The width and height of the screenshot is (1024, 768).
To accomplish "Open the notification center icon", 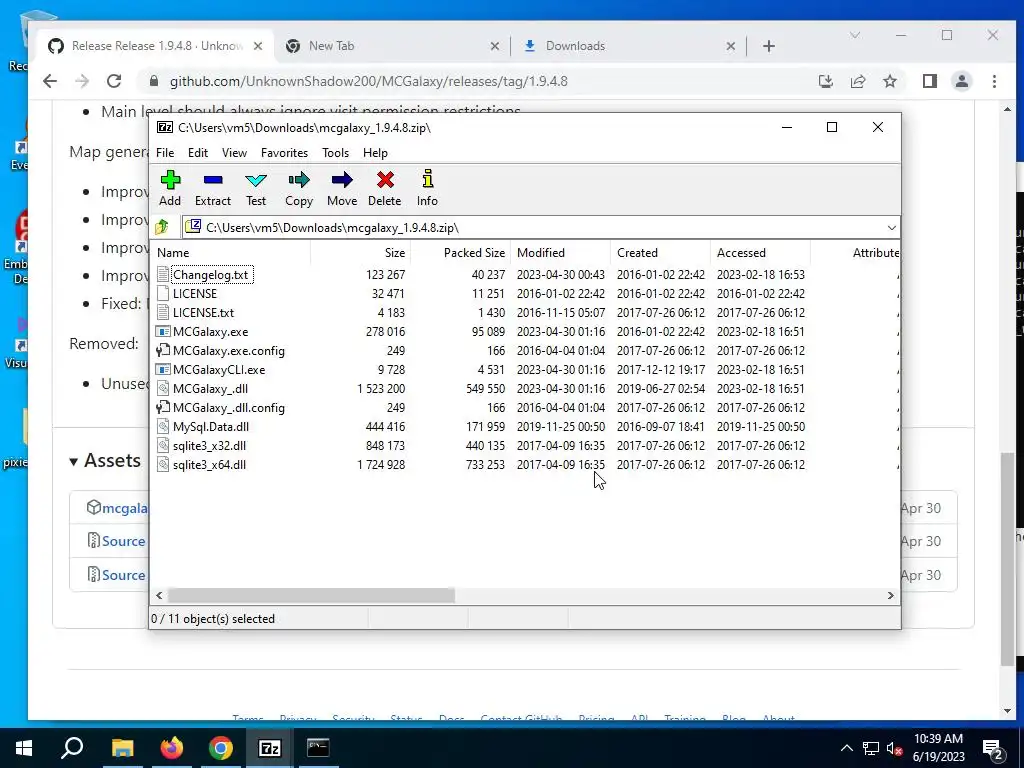I will coord(993,748).
